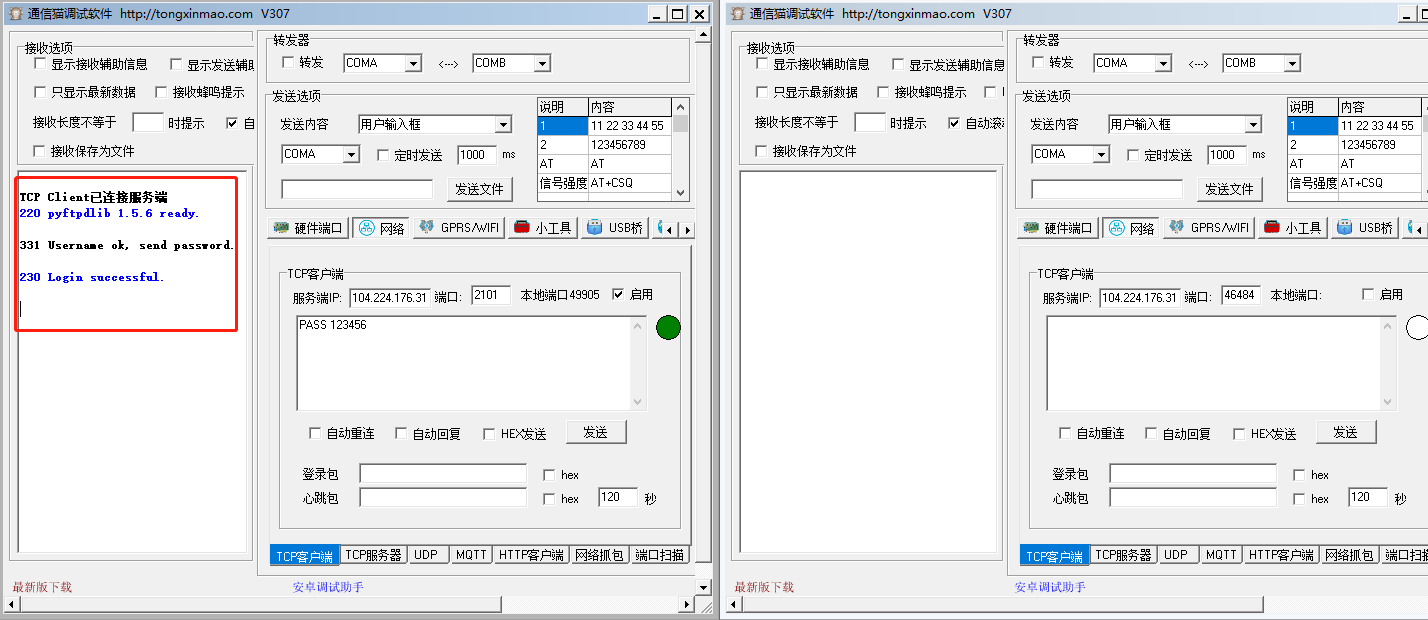The height and width of the screenshot is (620, 1428).
Task: Click port field showing 46484 in right window
Action: (1241, 296)
